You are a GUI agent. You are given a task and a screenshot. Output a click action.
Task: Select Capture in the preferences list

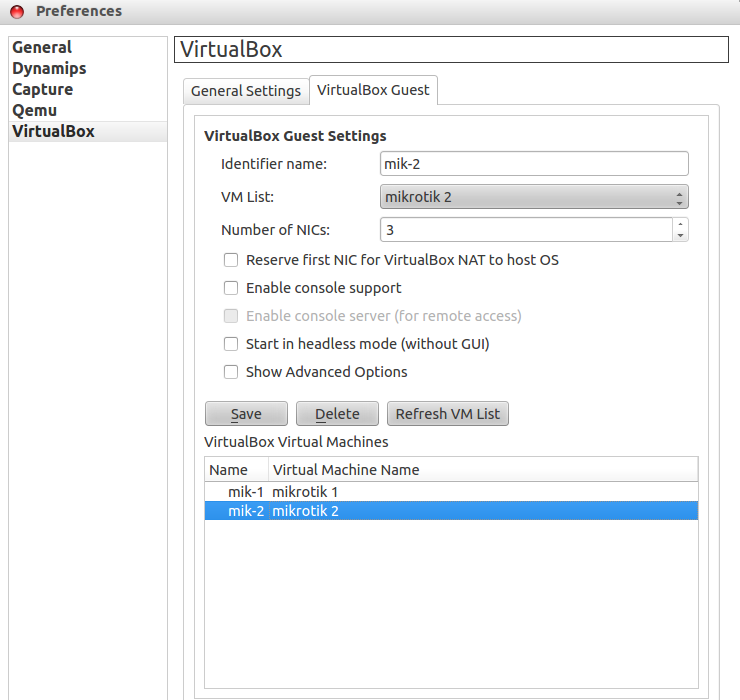click(88, 89)
